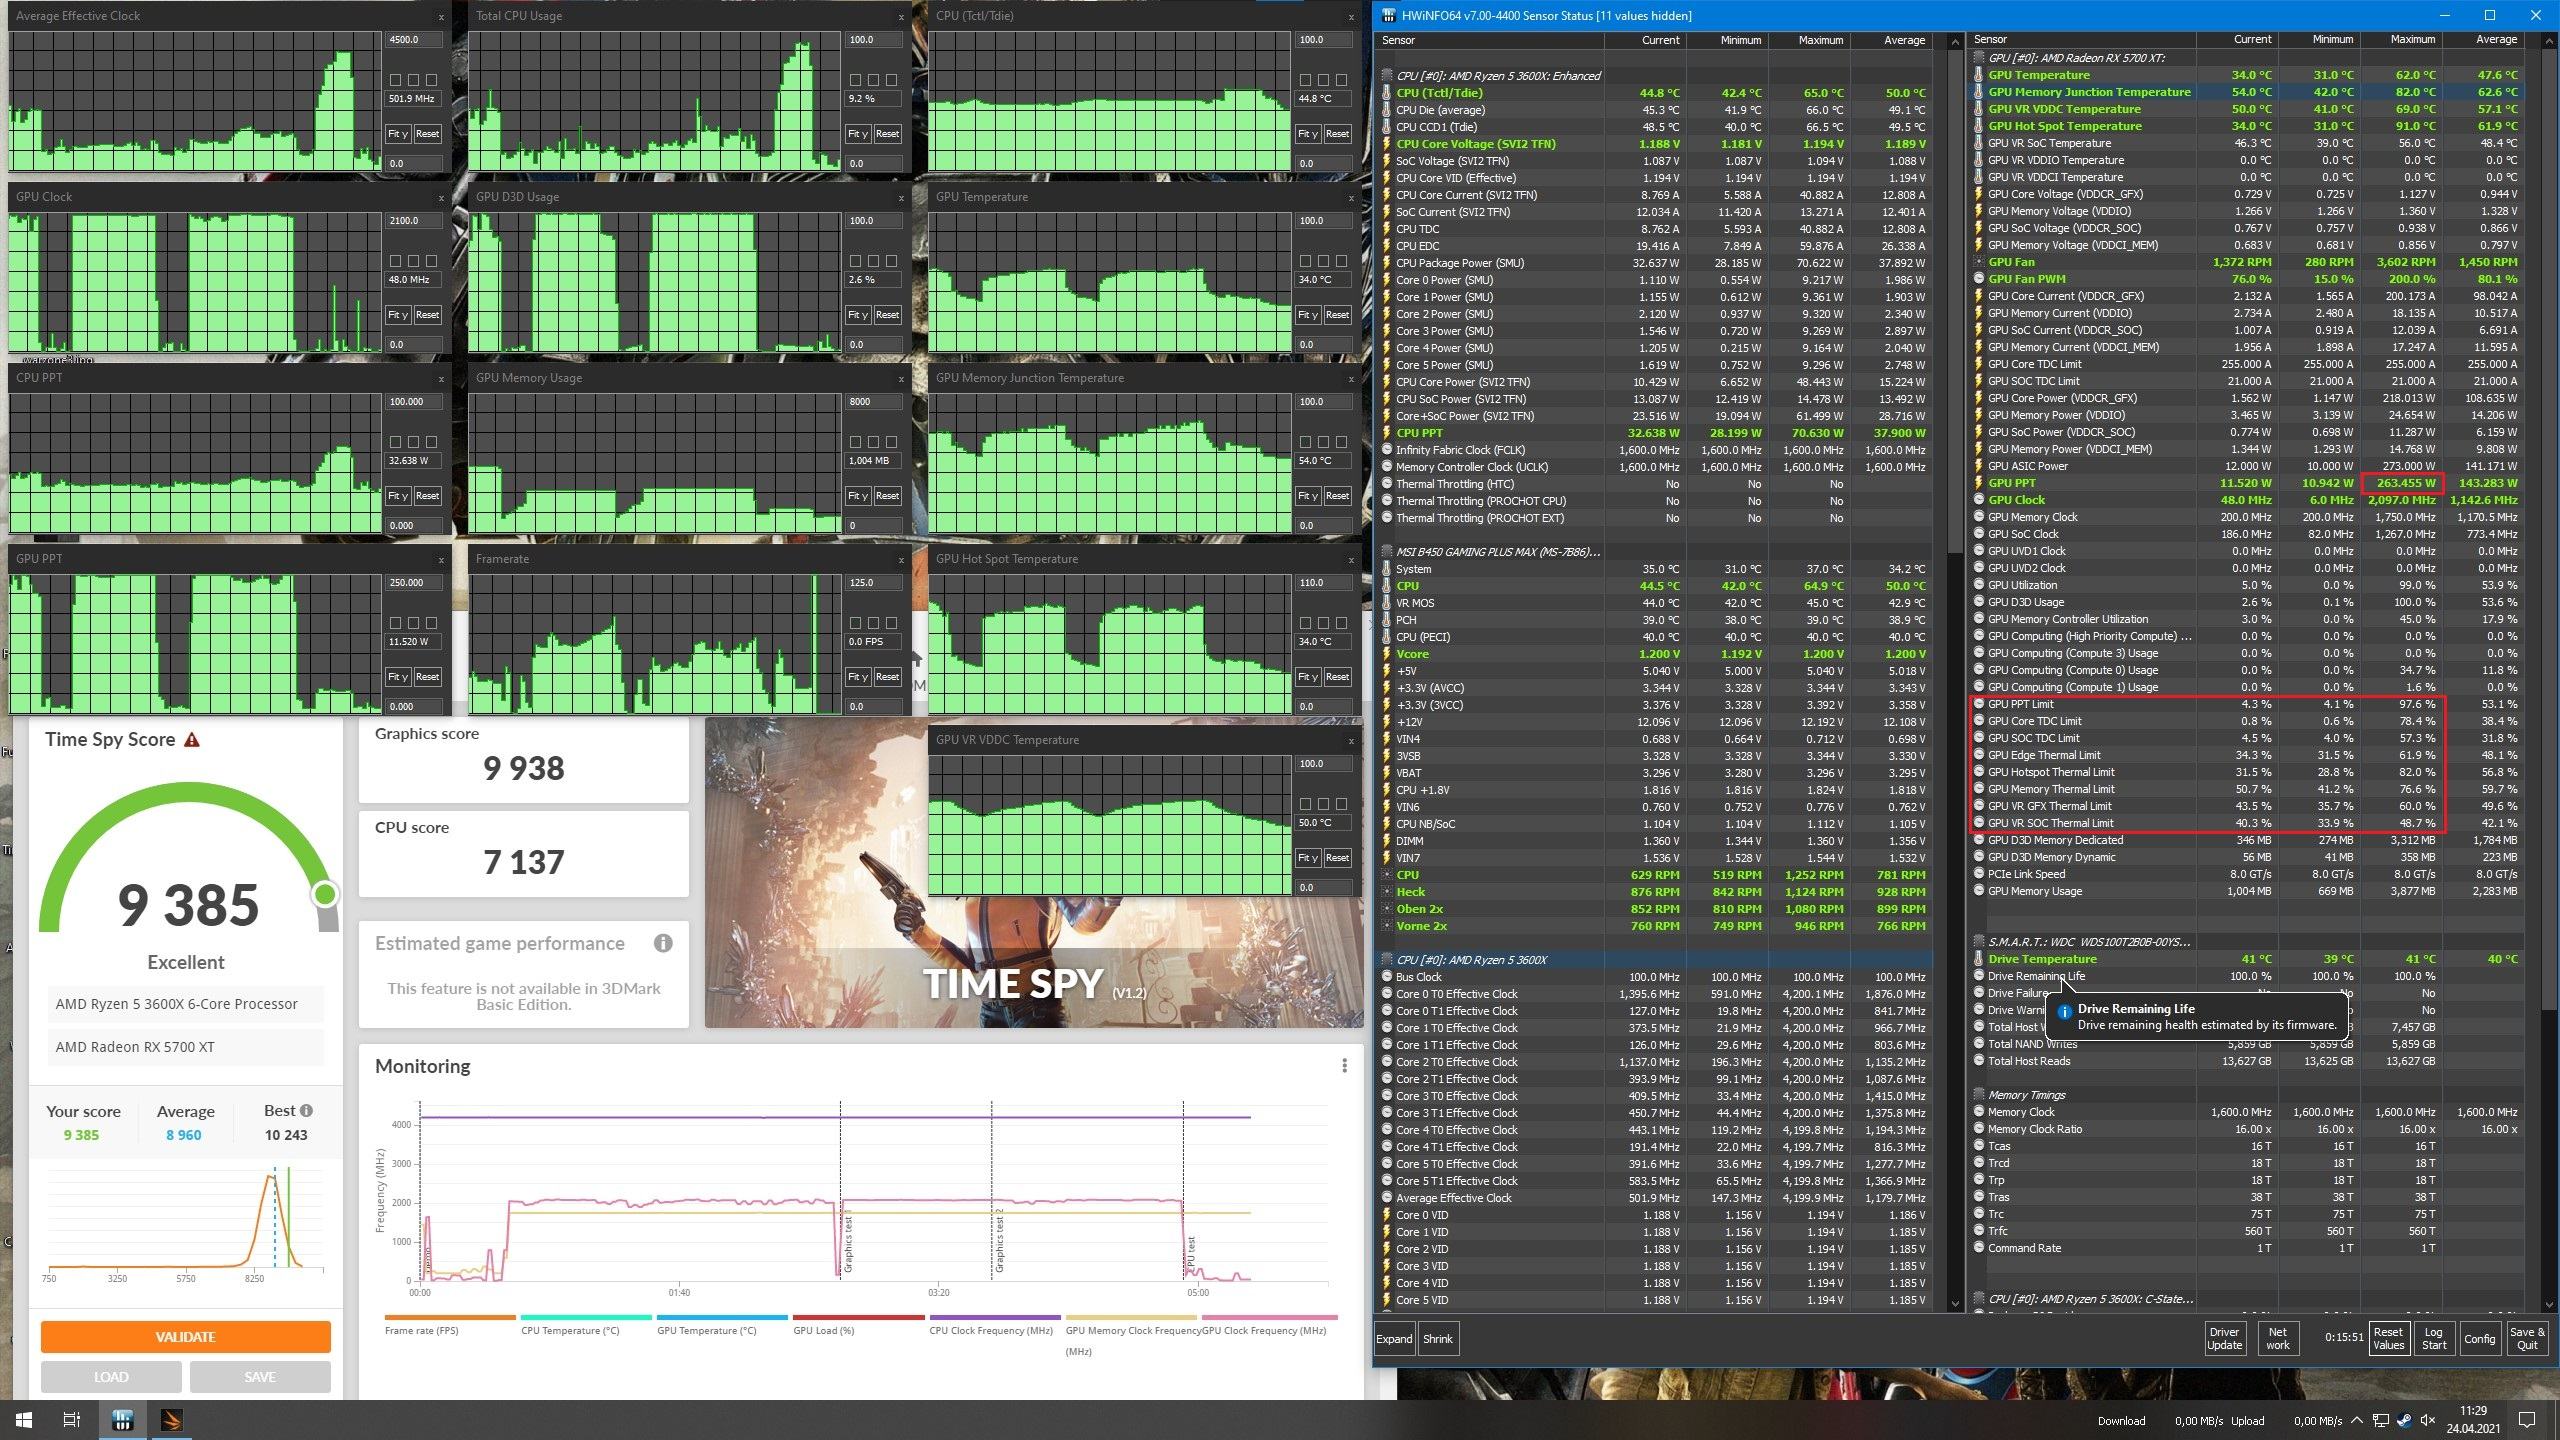Tick rightmost checkbox in GPU VR VDDC Temperature graph
This screenshot has width=2560, height=1440.
tap(1341, 803)
